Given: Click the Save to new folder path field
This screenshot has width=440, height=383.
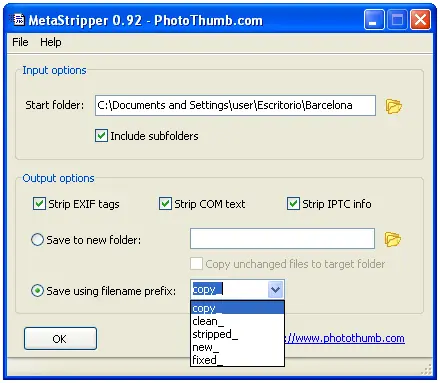Looking at the screenshot, I should [282, 238].
